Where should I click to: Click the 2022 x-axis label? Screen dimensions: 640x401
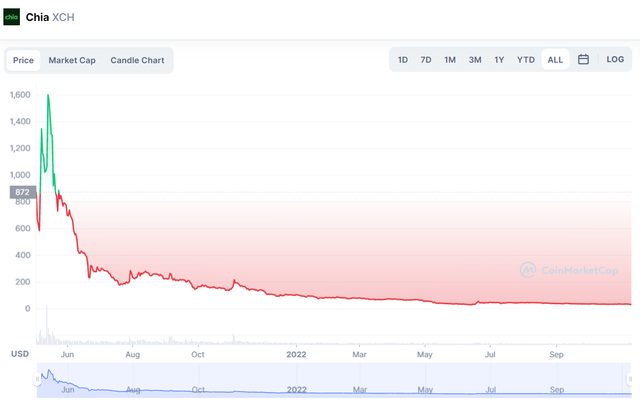pos(296,354)
